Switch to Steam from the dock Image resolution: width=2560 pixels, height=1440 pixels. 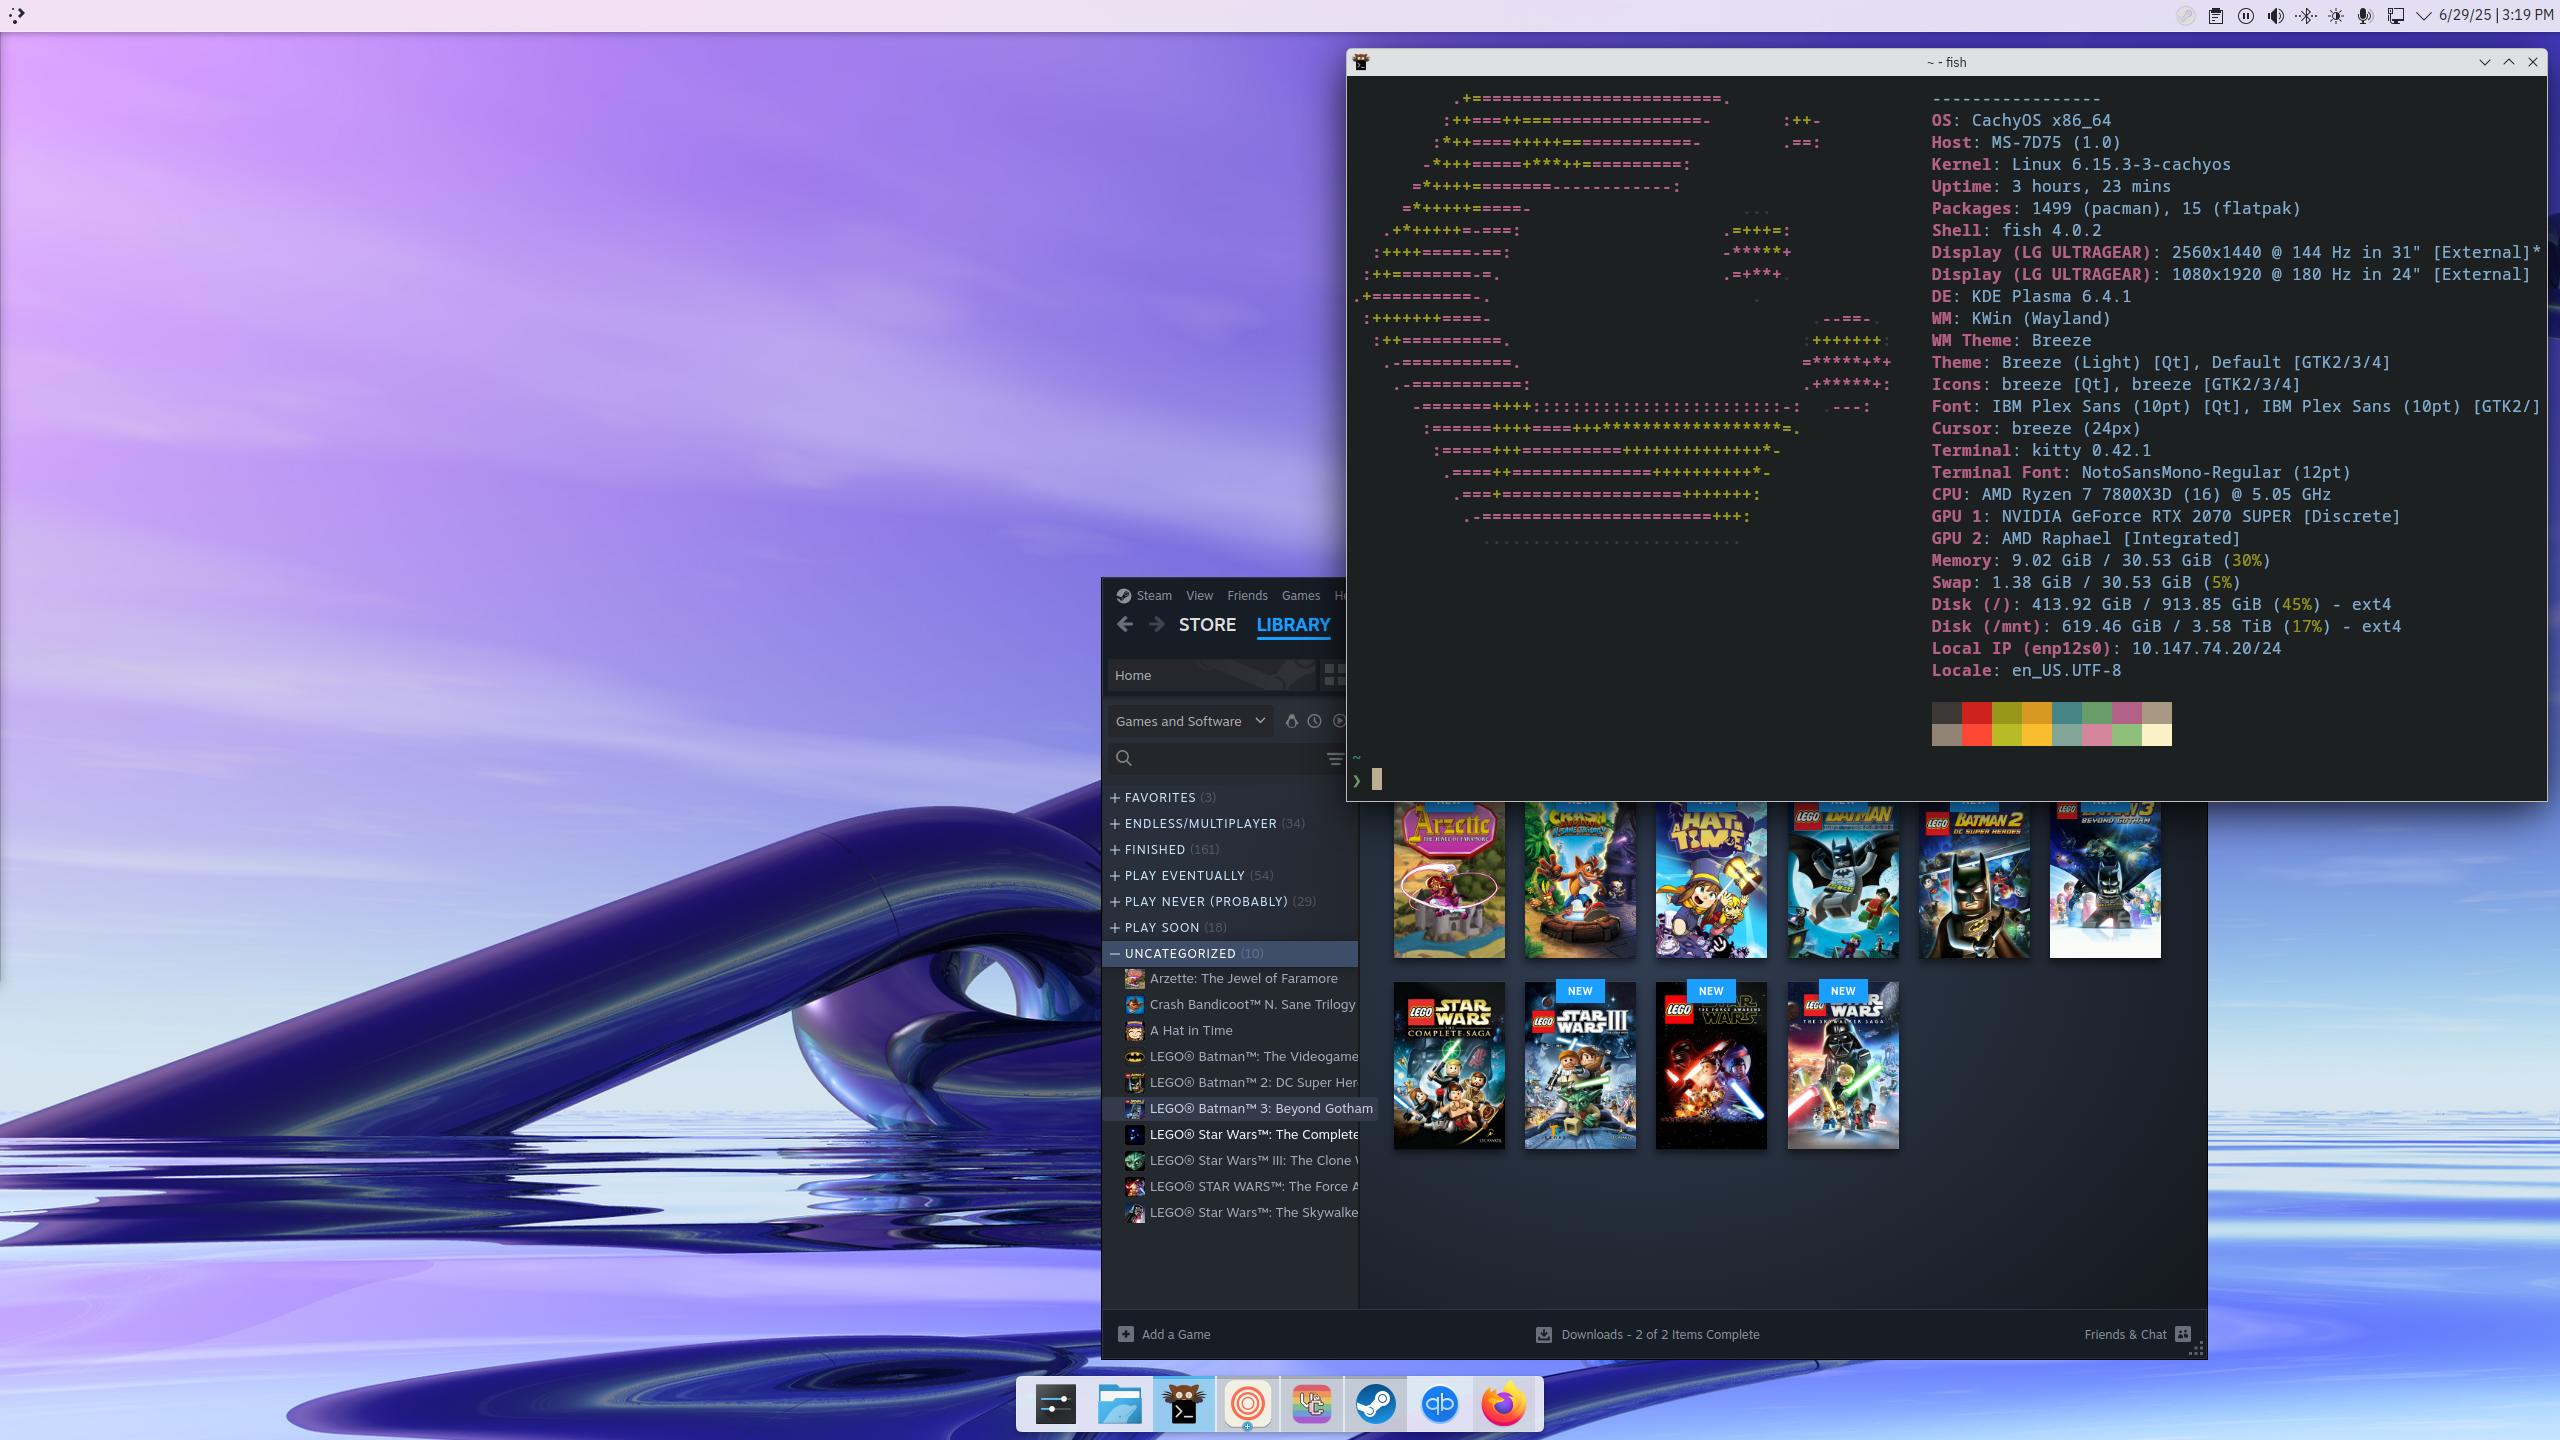click(x=1376, y=1404)
